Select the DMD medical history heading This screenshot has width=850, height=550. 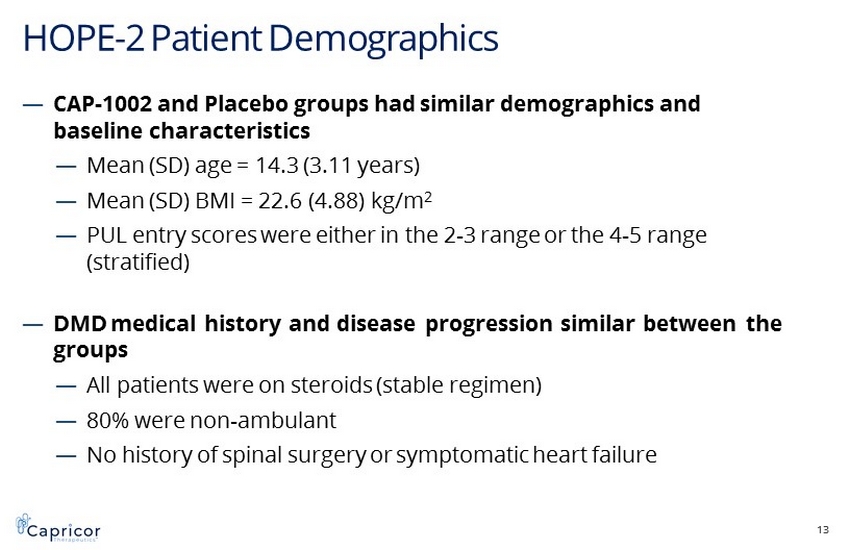pos(417,324)
